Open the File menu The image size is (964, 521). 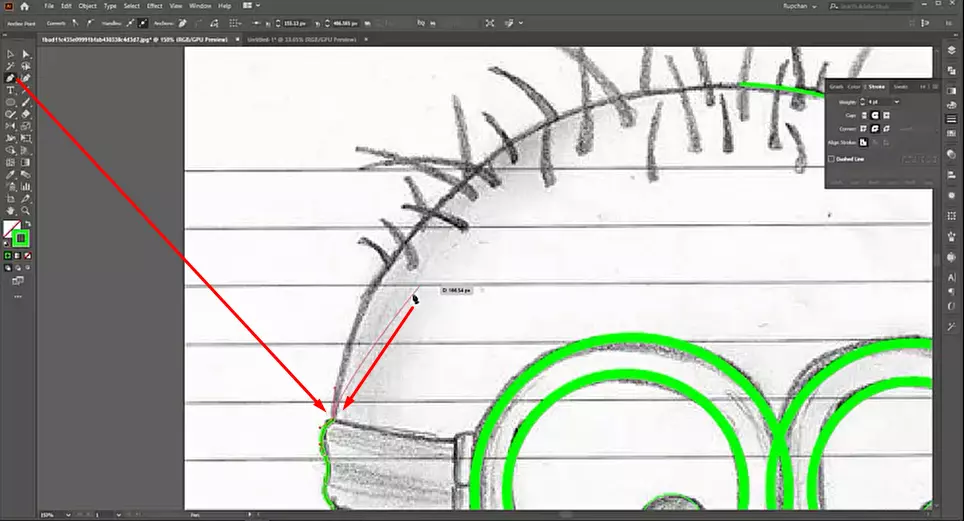tap(49, 6)
